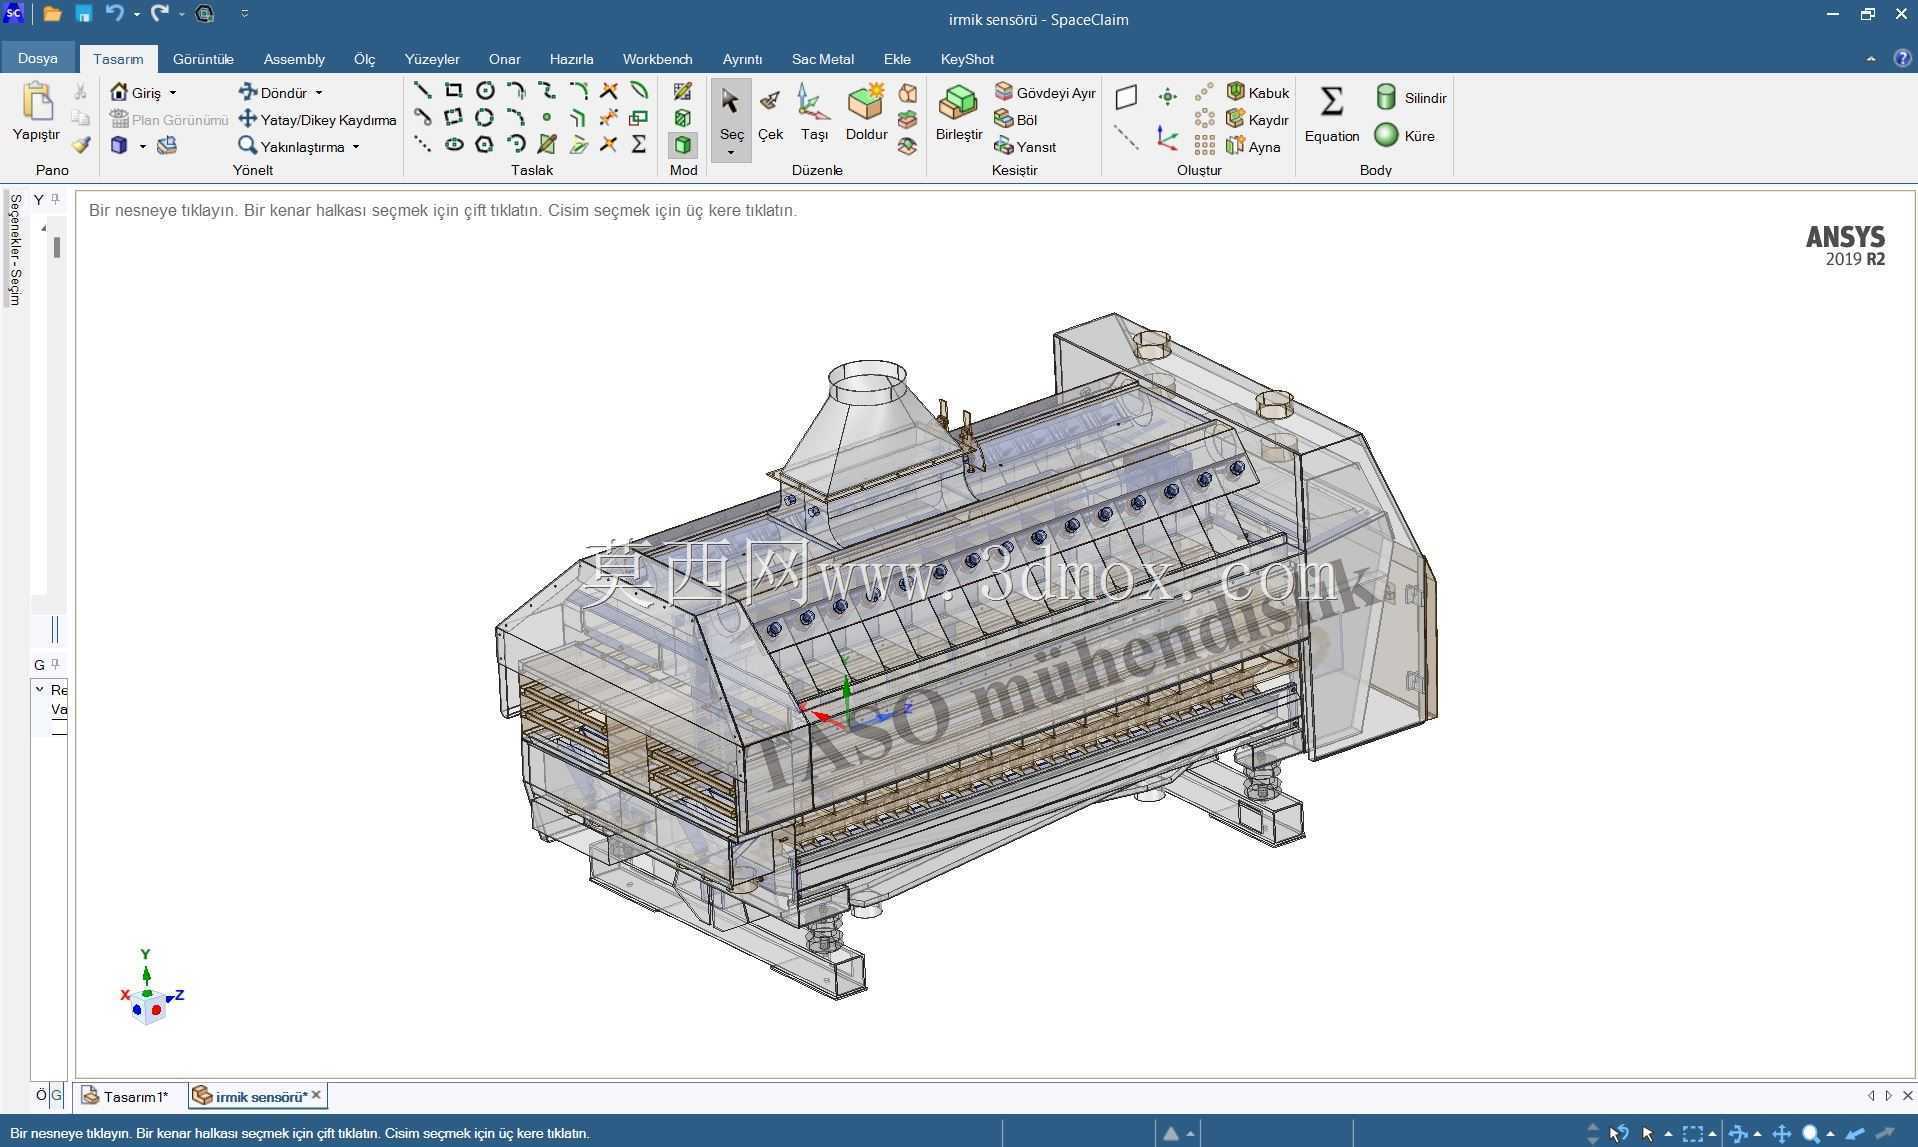1918x1147 pixels.
Task: Select the sketch Polygon tool
Action: (x=485, y=145)
